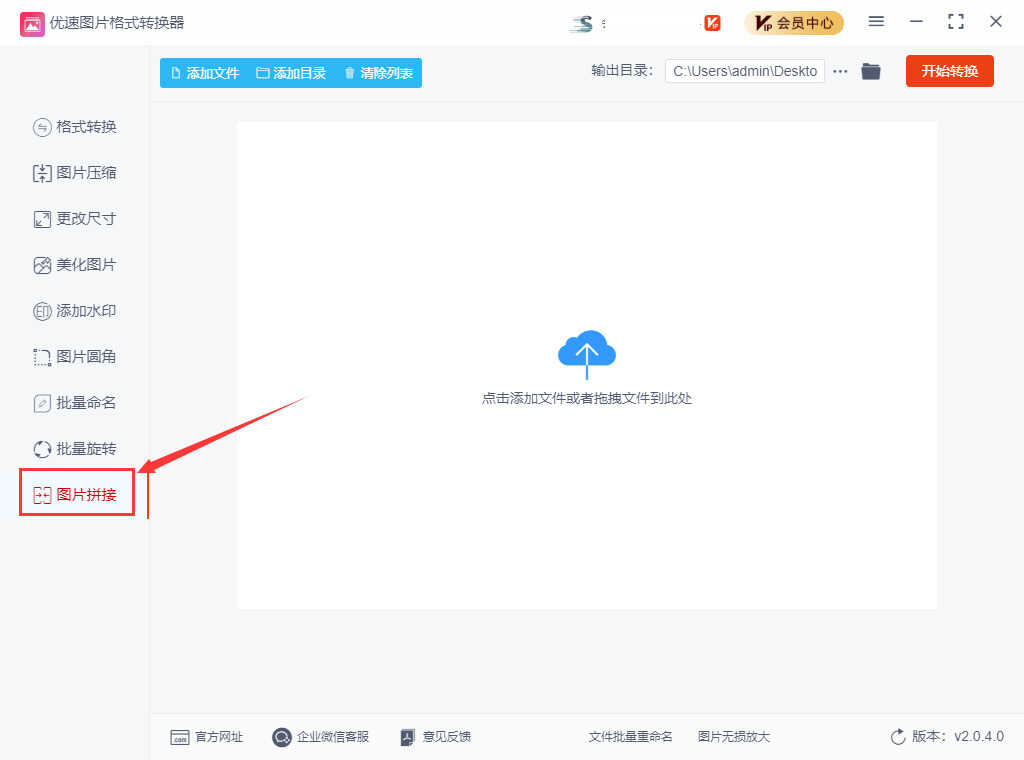Open the hamburger menu in title bar
Viewport: 1024px width, 760px height.
click(x=876, y=22)
